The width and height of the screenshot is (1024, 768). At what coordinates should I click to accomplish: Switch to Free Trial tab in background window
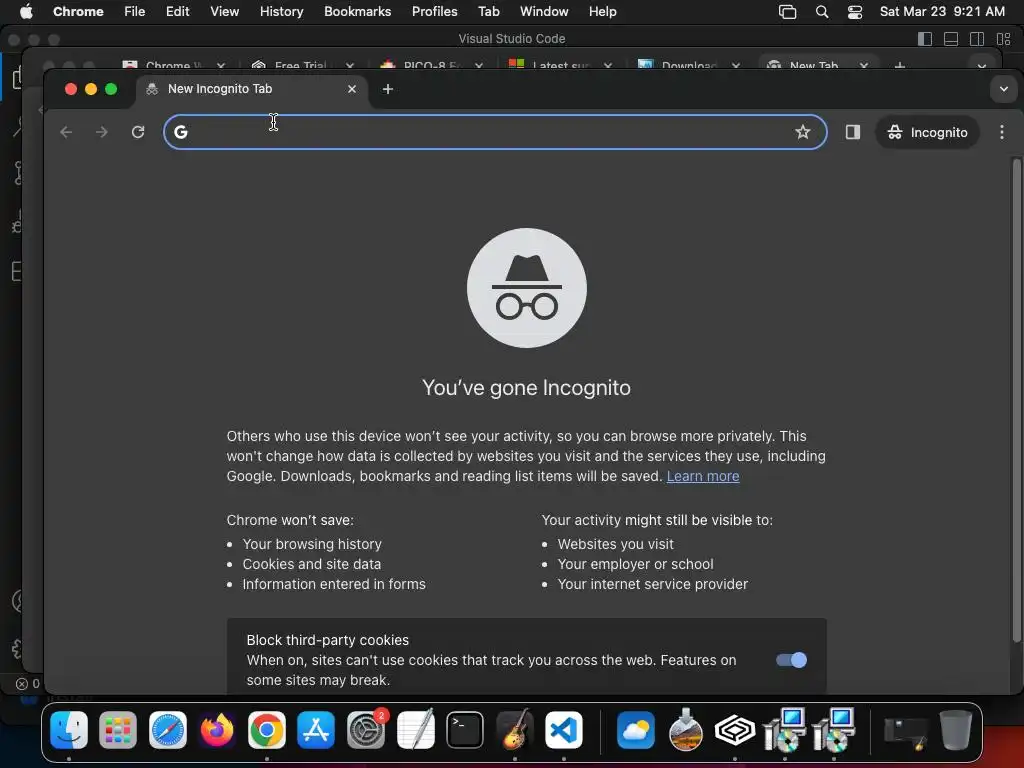pos(300,65)
